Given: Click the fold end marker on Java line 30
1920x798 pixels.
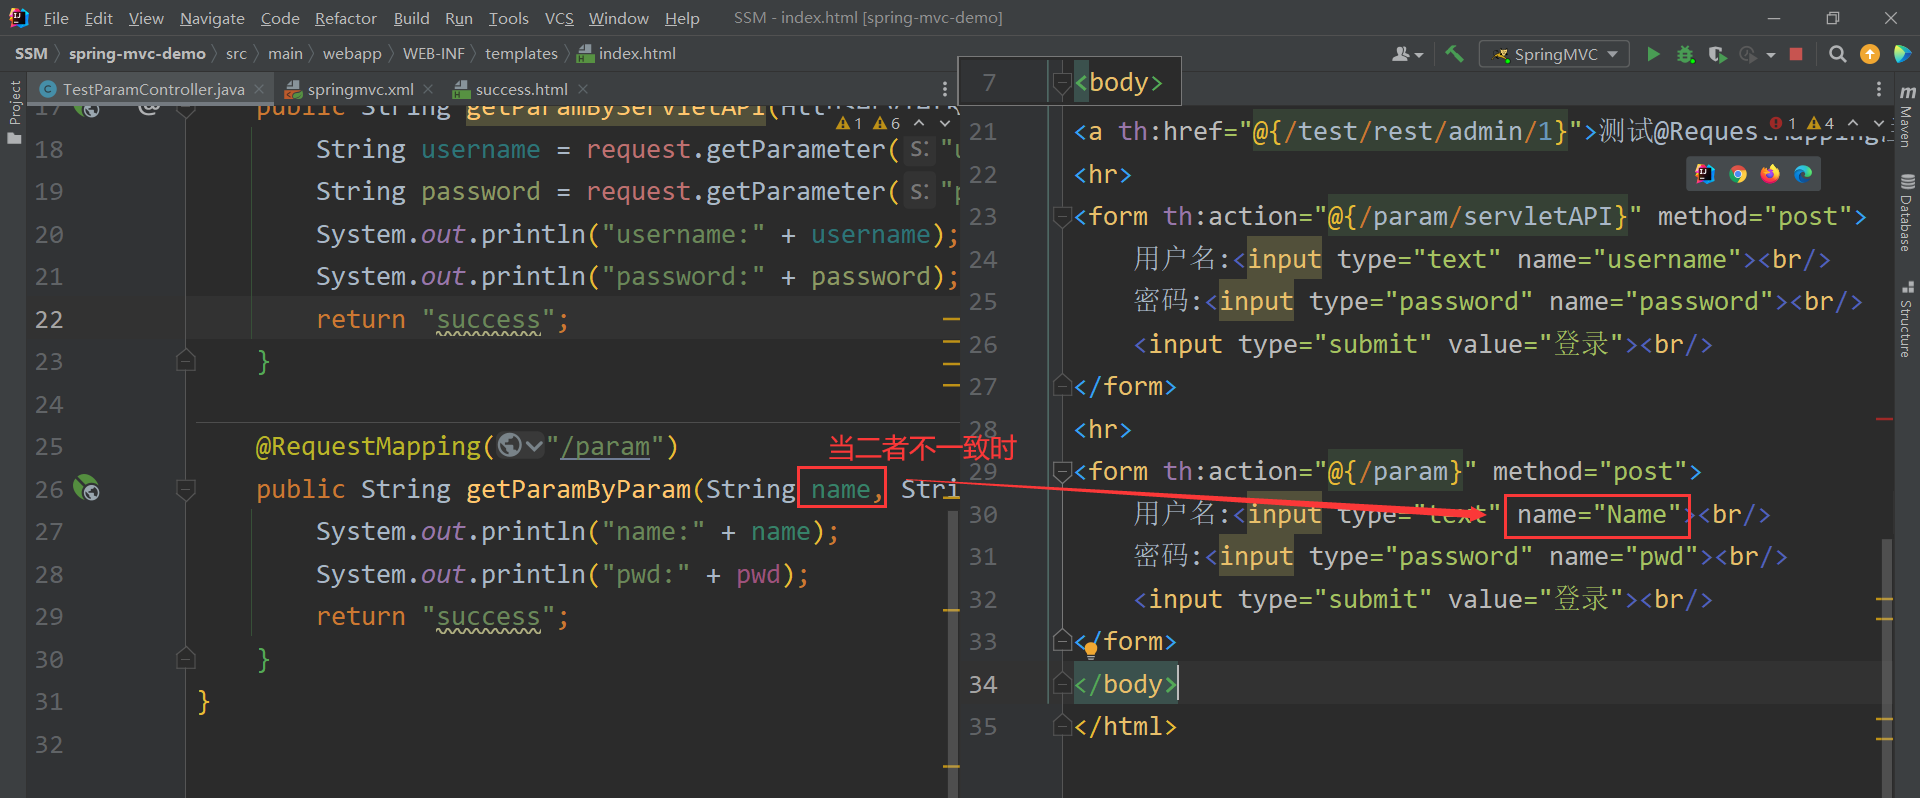Looking at the screenshot, I should (186, 658).
